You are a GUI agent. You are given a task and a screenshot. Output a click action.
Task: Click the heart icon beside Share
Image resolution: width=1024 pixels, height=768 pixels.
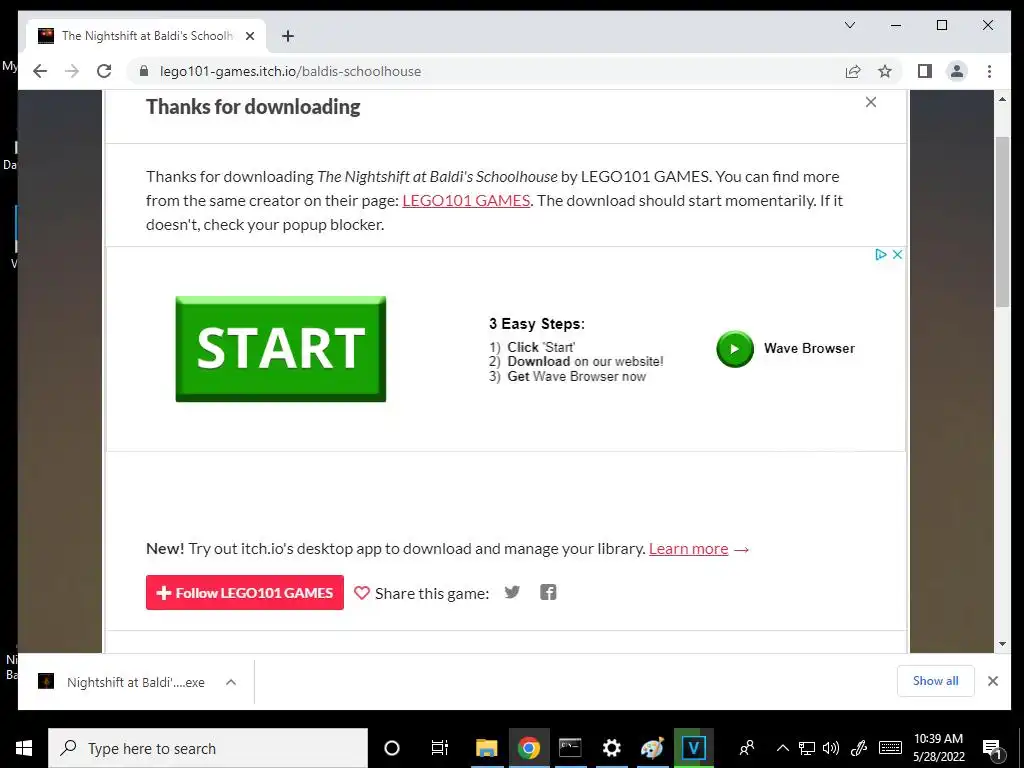[x=362, y=593]
